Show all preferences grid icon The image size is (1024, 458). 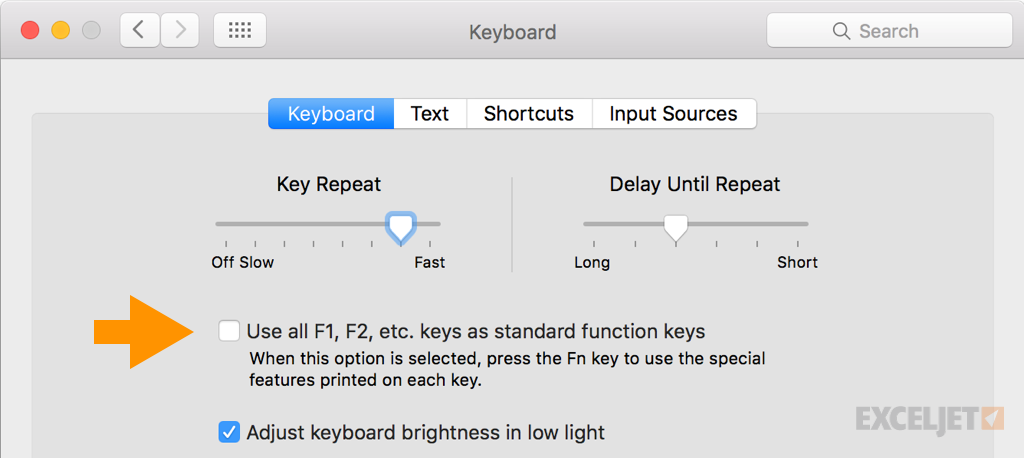[x=240, y=31]
